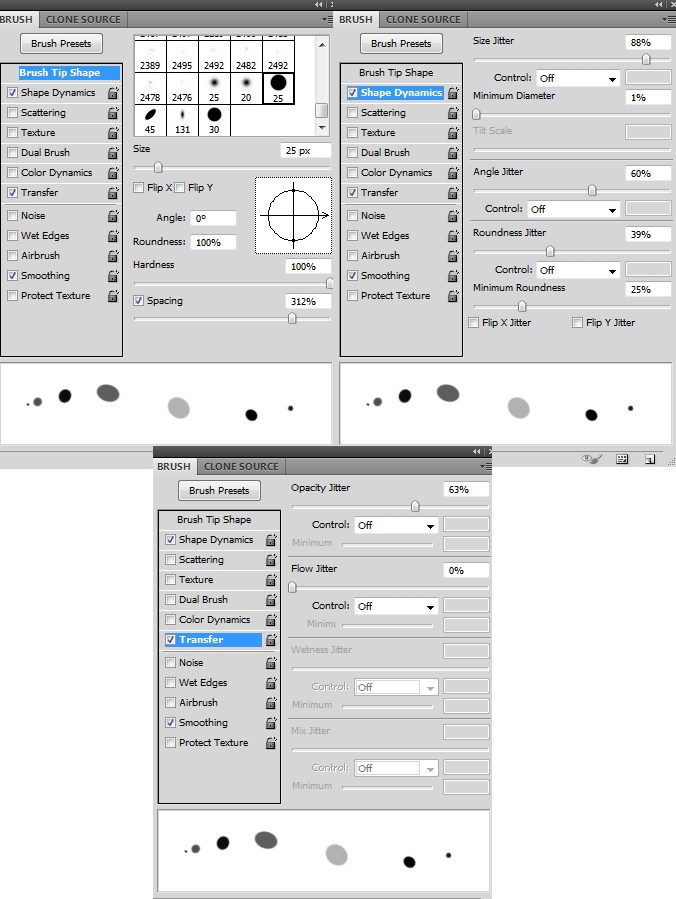Screen dimensions: 676x899
Task: Click the create new brush icon
Action: pos(650,459)
